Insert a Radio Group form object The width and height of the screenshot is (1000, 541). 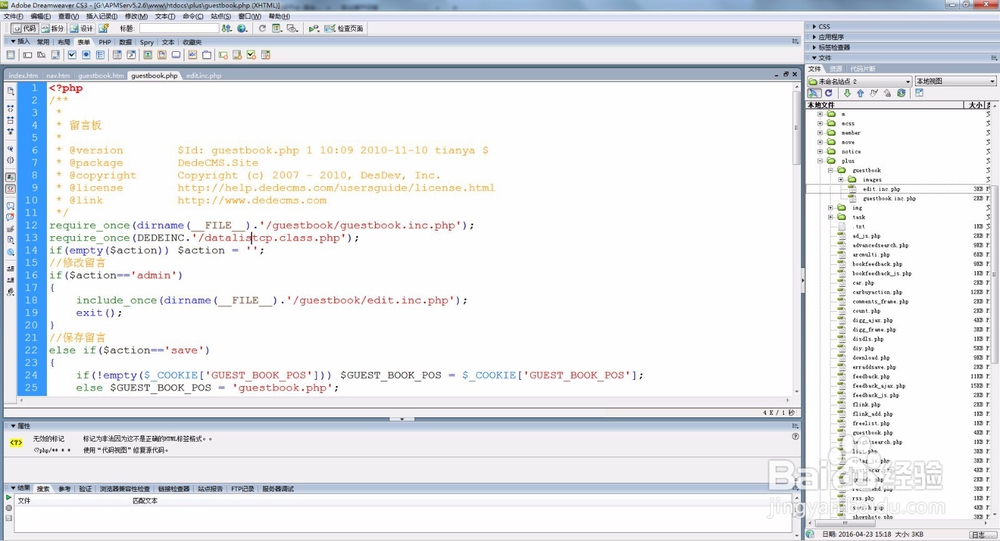101,56
